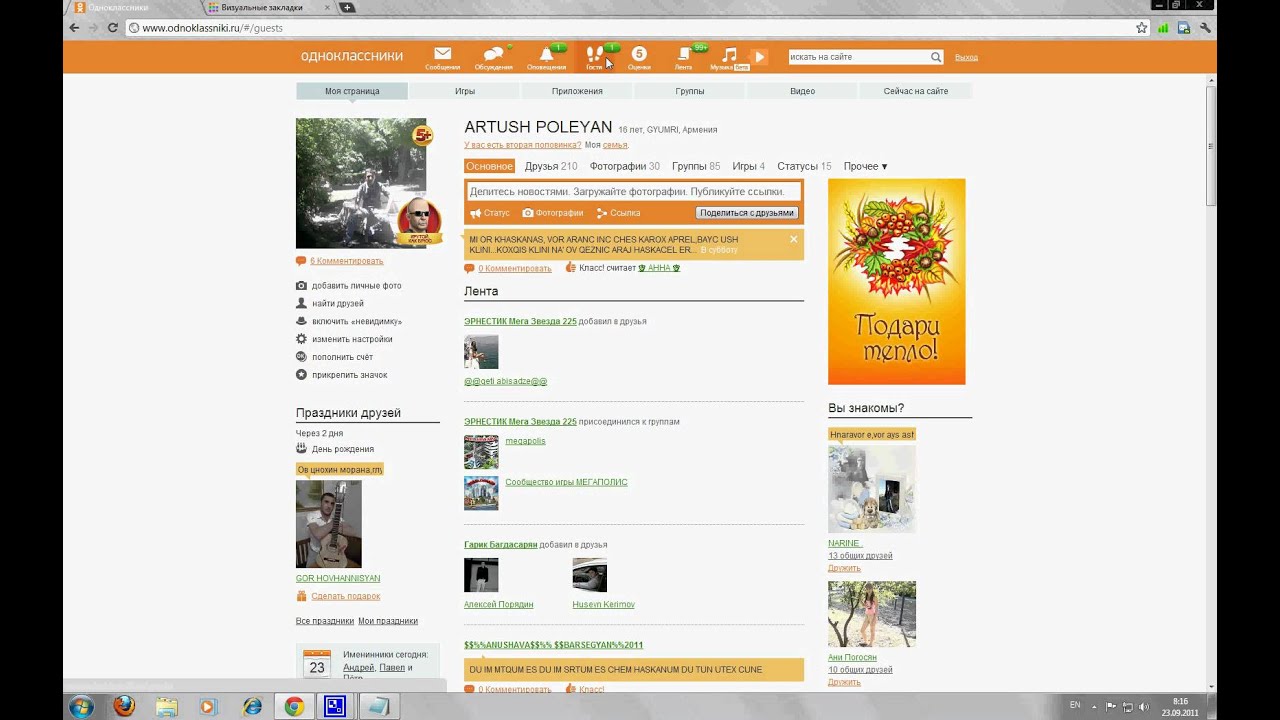Click the profile photo of Artush Poleyan
The image size is (1280, 720).
tap(360, 183)
